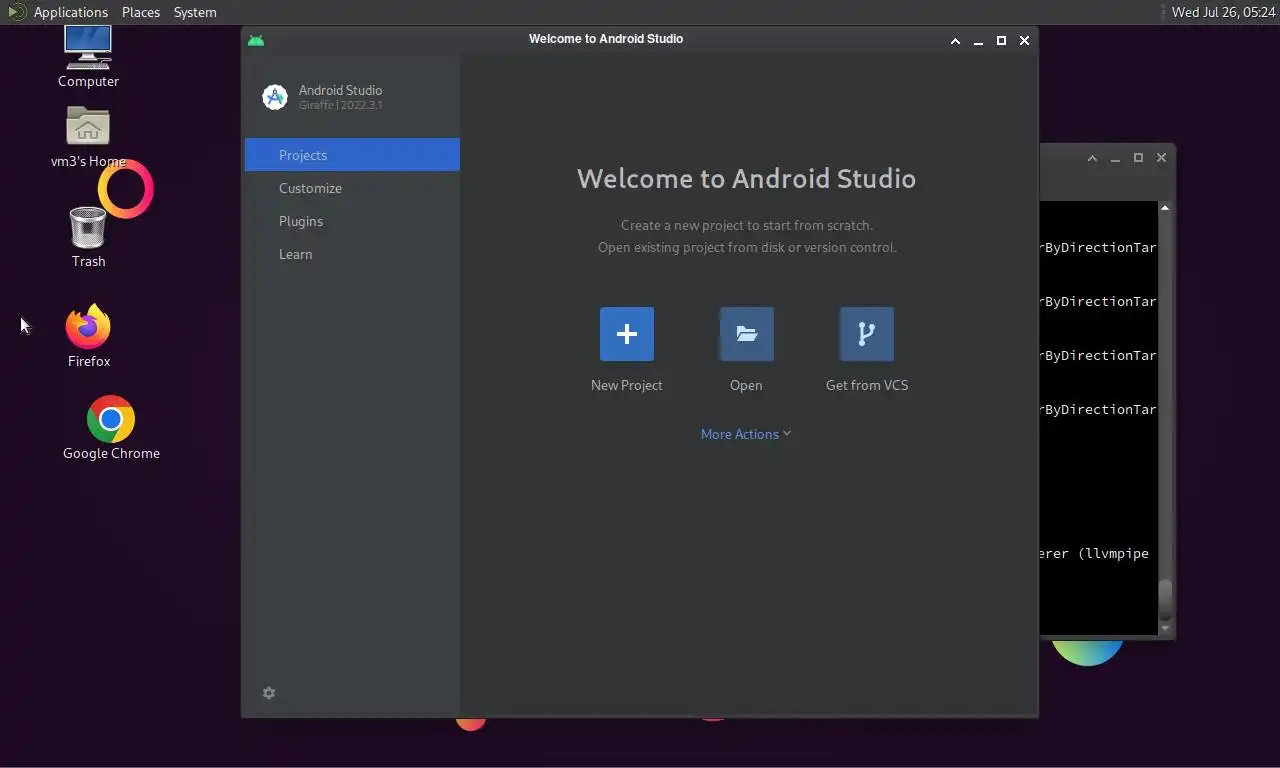
Task: Open the Places menu
Action: coord(141,12)
